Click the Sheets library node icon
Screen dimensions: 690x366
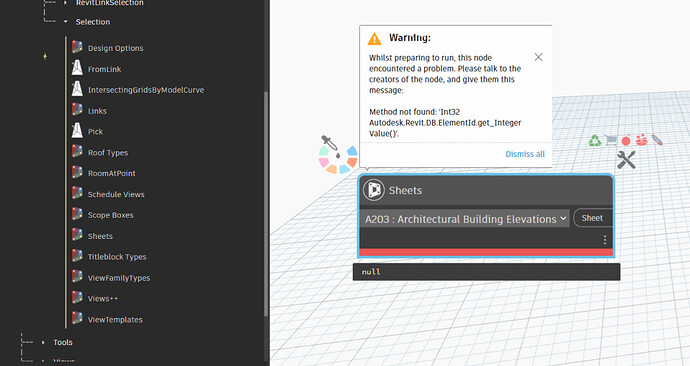(77, 235)
